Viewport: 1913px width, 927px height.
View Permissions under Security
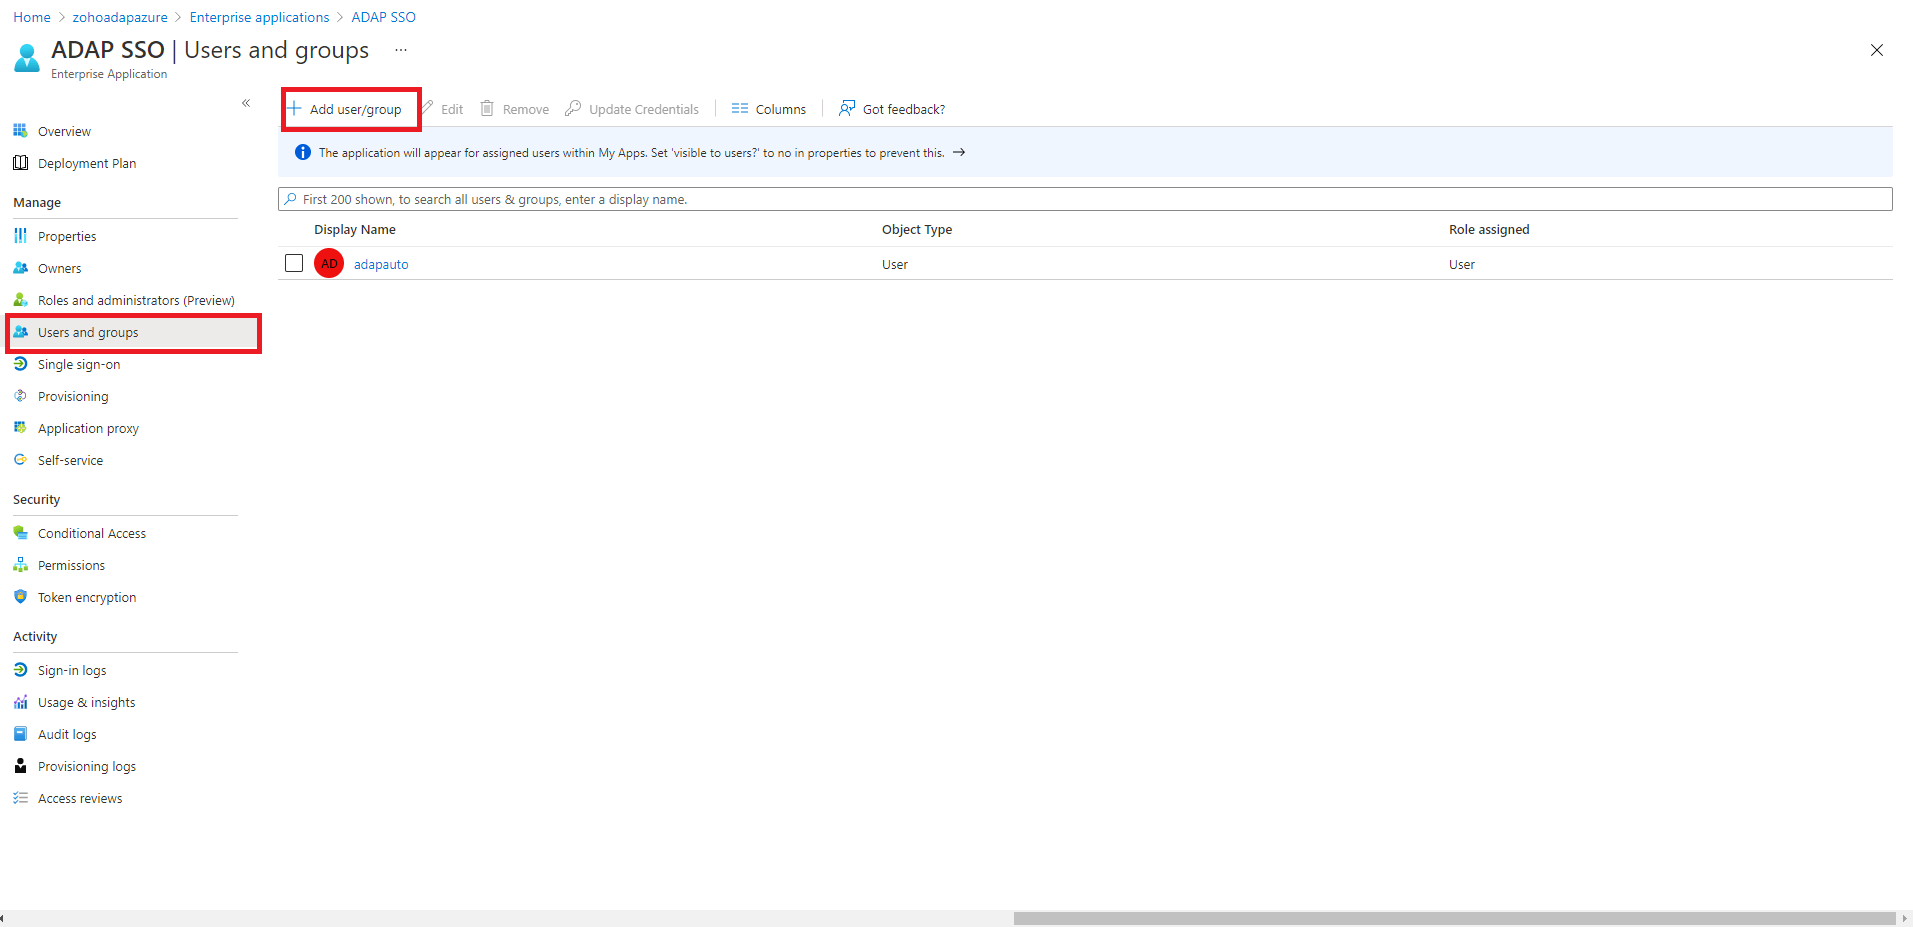coord(71,565)
